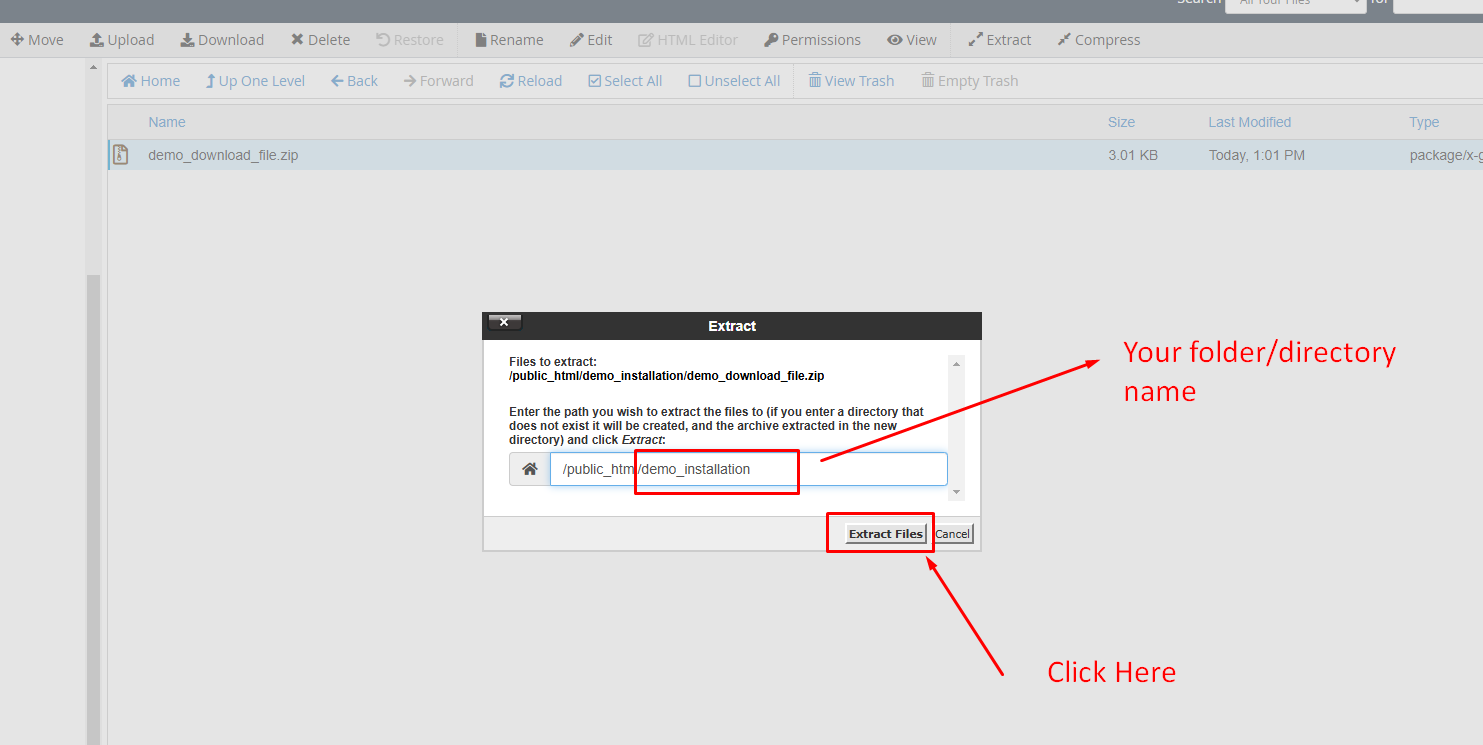
Task: Close the Extract dialog with X
Action: click(504, 322)
